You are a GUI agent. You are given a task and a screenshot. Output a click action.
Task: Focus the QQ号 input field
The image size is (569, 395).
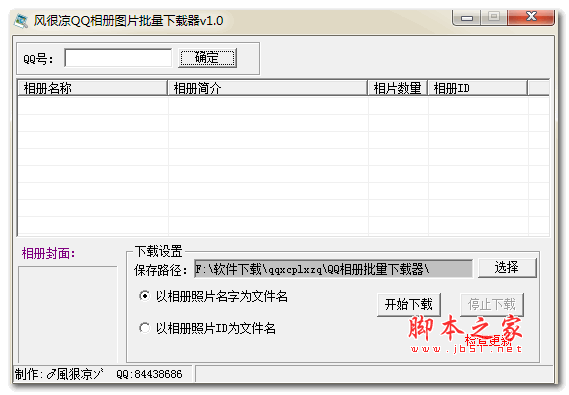118,58
